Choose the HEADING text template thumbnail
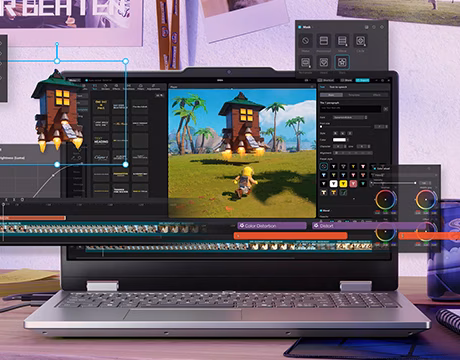This screenshot has width=460, height=360. click(101, 140)
